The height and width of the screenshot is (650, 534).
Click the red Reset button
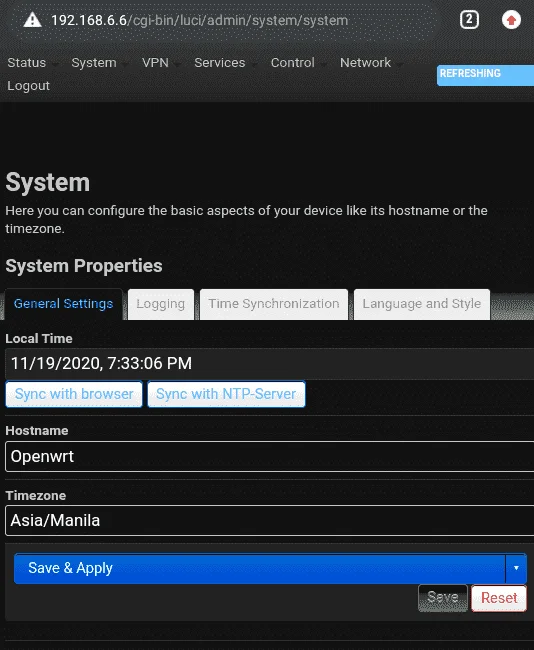coord(499,598)
